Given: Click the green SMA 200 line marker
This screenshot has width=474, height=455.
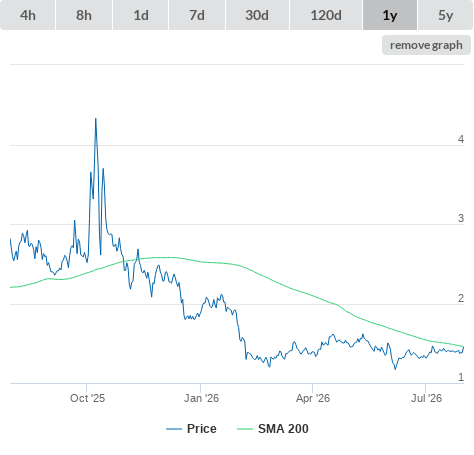Looking at the screenshot, I should (x=245, y=429).
